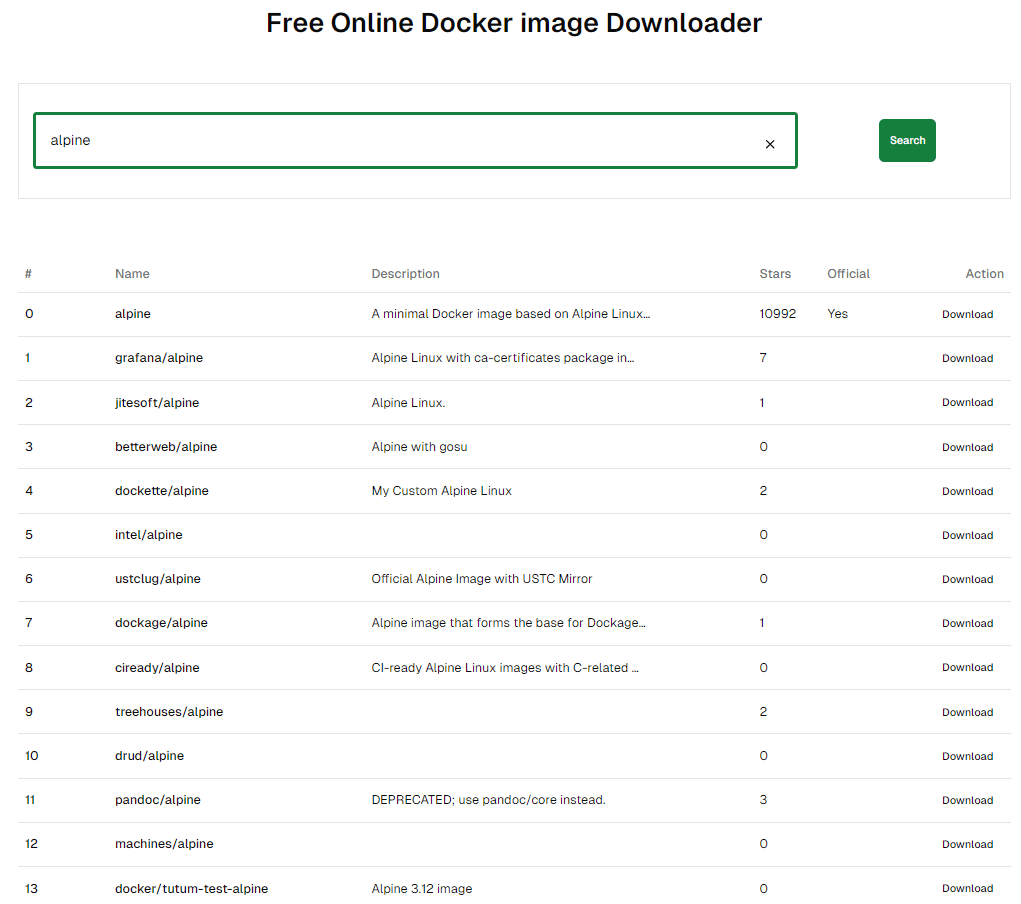The height and width of the screenshot is (904, 1021).
Task: Download the drud/alpine image
Action: (967, 756)
